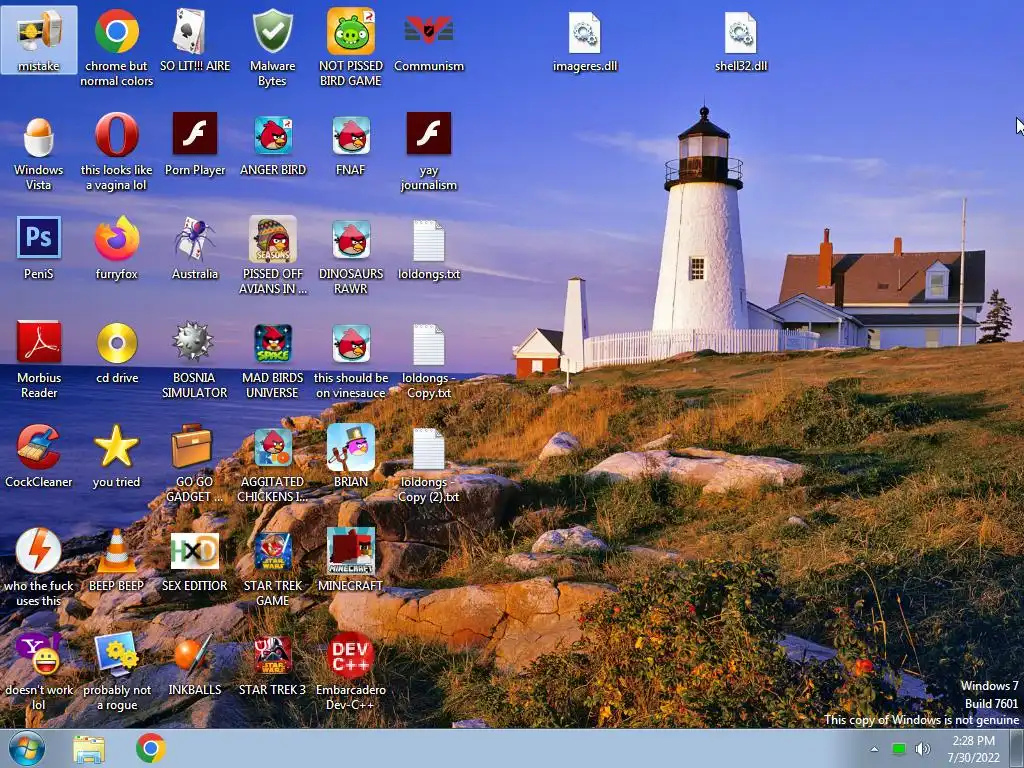Image resolution: width=1024 pixels, height=768 pixels.
Task: Open the taskbar clock showing 2:28 PM
Action: pos(974,749)
